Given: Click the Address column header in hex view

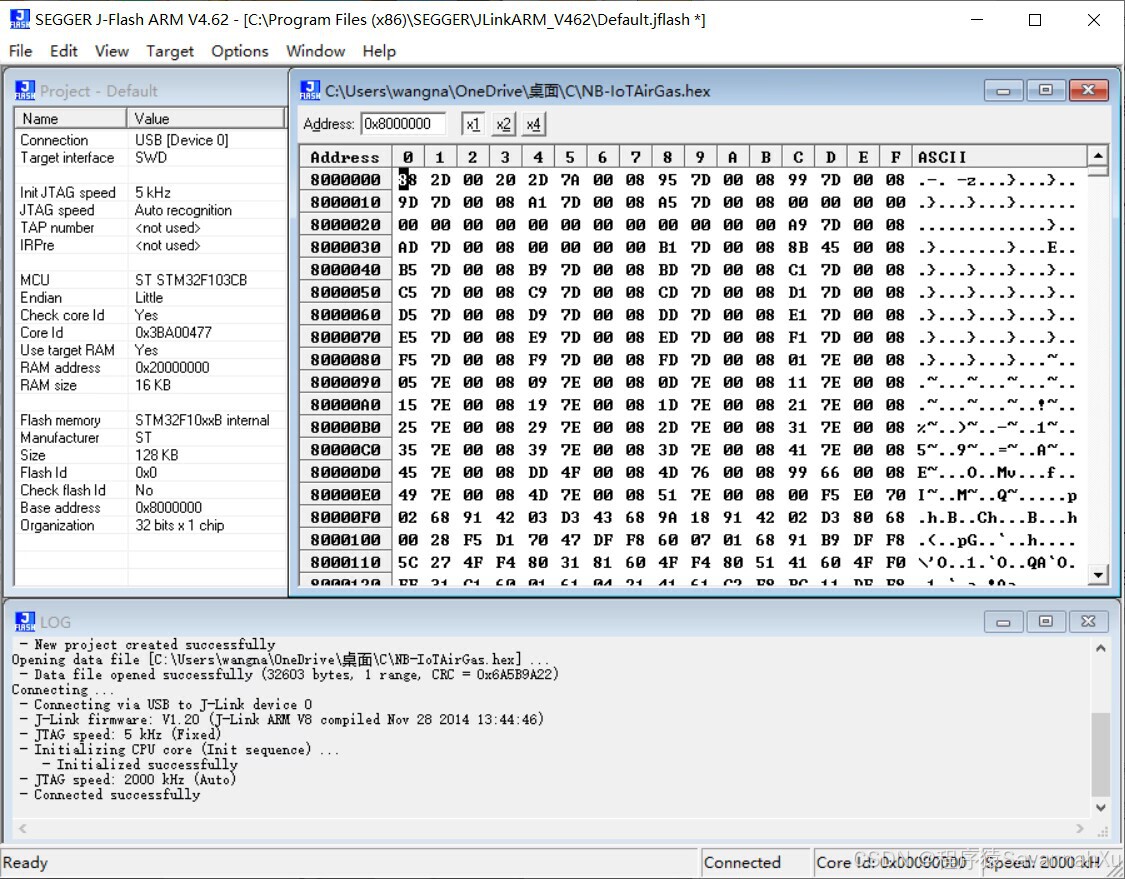Looking at the screenshot, I should tap(345, 157).
